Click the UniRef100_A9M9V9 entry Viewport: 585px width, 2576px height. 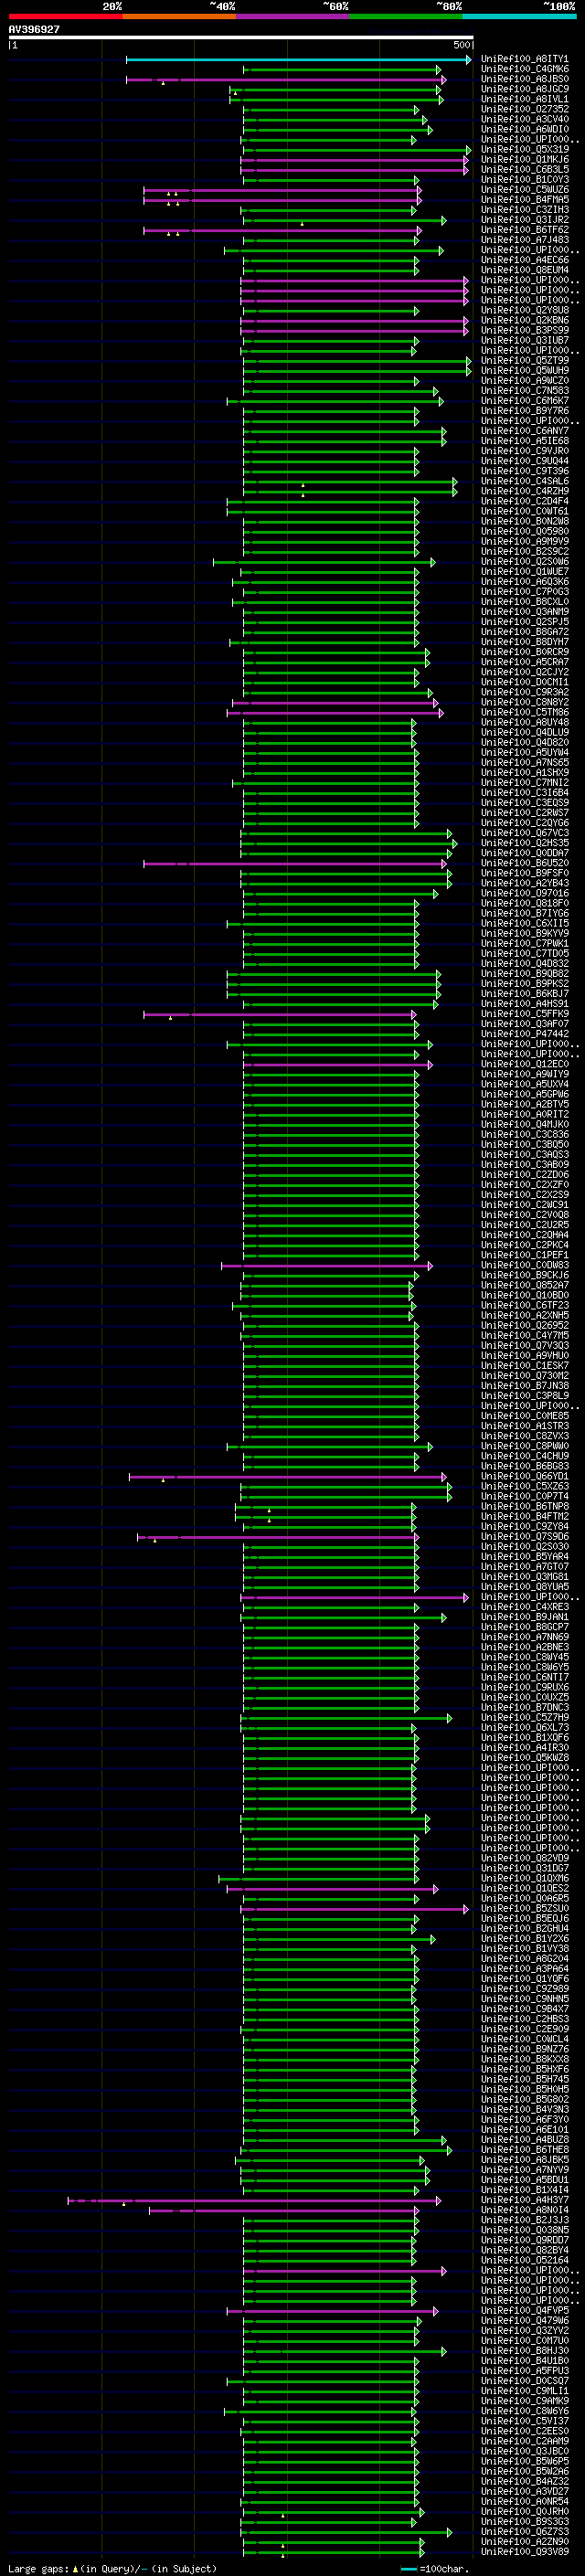coord(524,541)
